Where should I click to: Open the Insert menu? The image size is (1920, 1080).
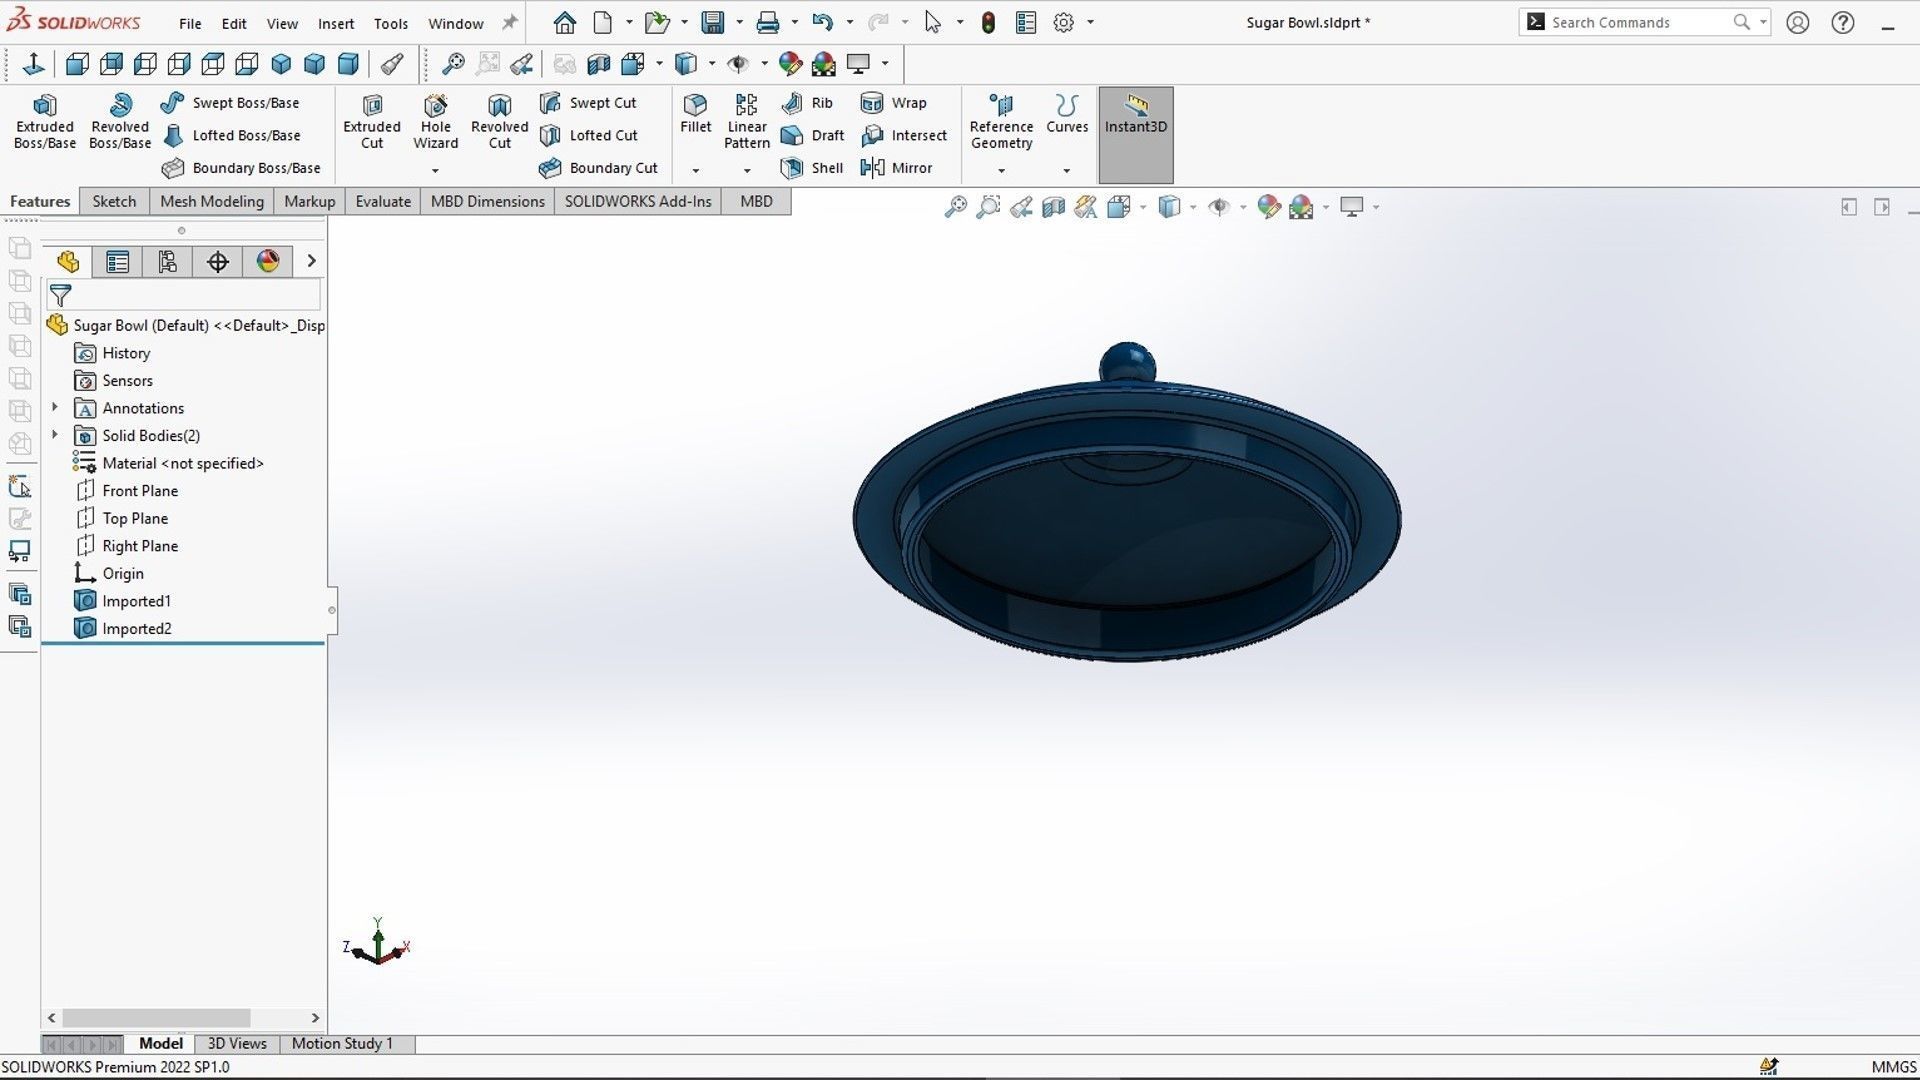pos(336,23)
